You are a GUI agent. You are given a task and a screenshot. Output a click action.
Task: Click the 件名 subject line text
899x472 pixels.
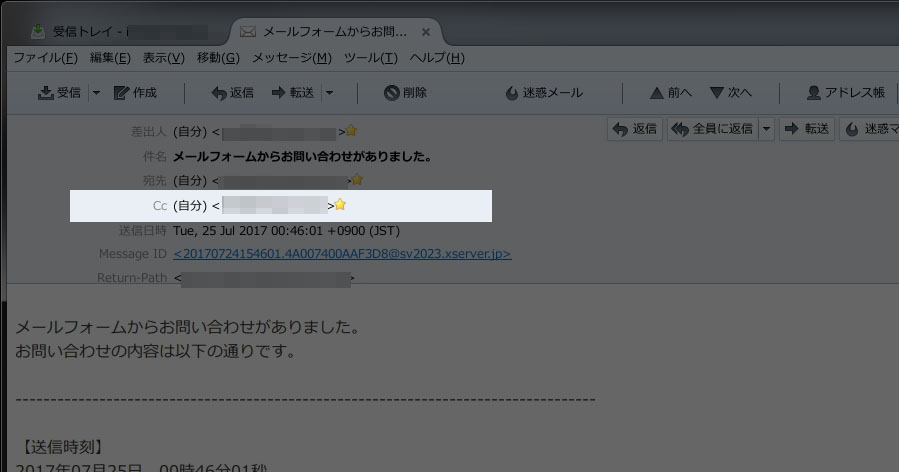click(302, 157)
